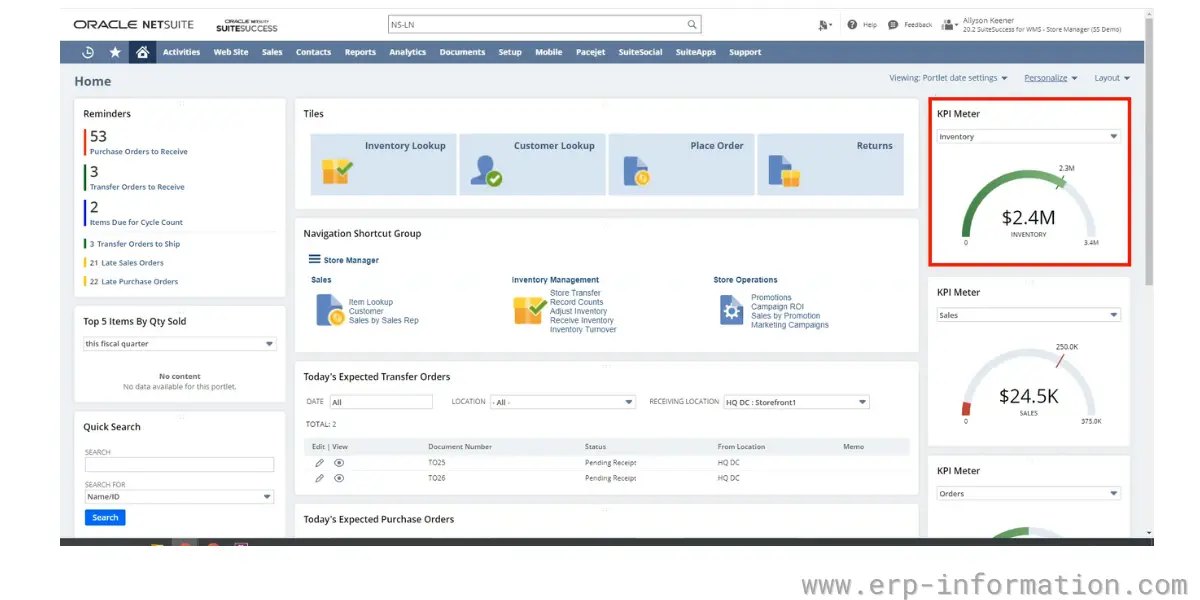Open the Create New icon in header
Viewport: 1200px width, 600px height.
click(x=824, y=24)
